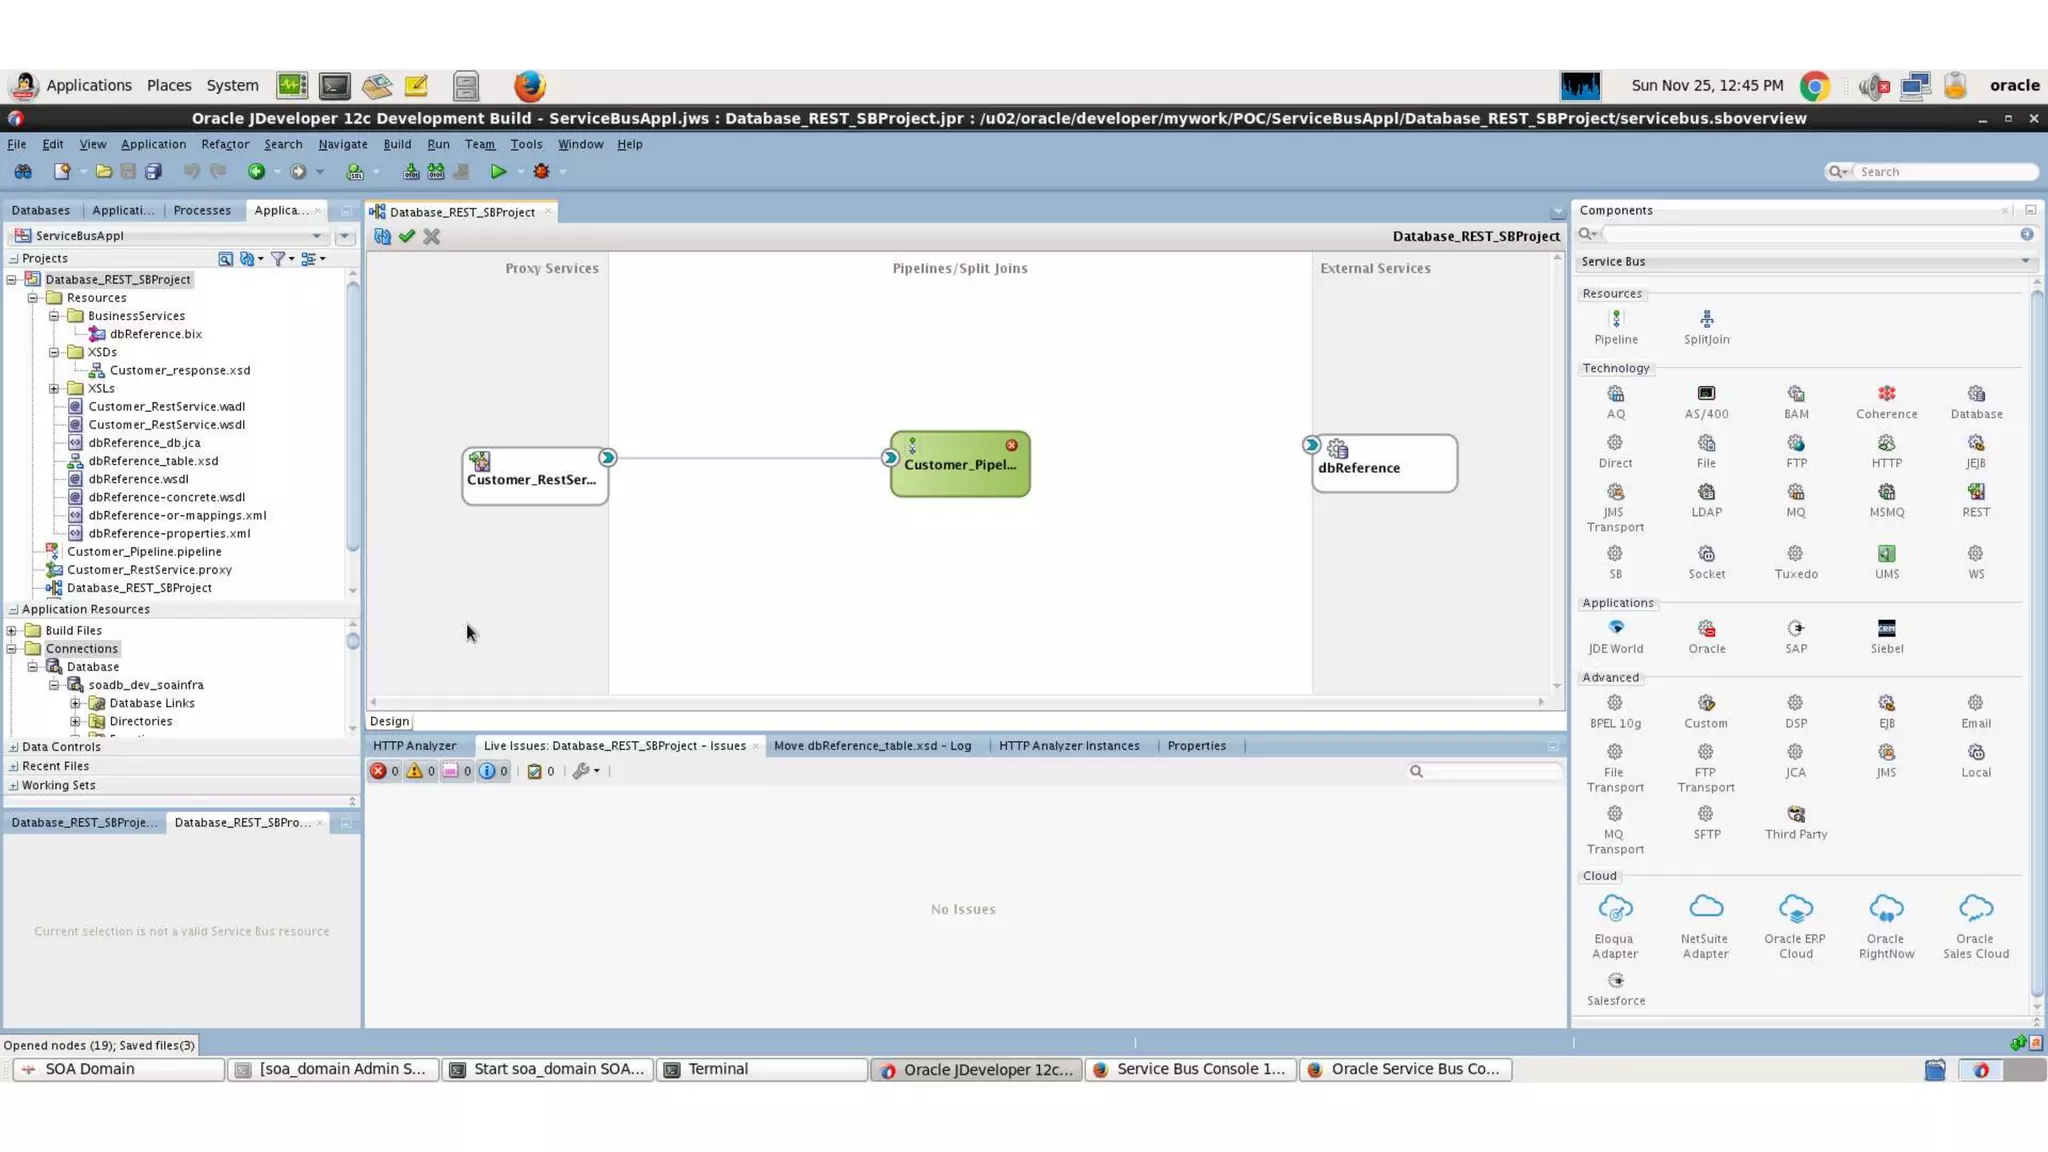This screenshot has height=1152, width=2048.
Task: Toggle the errors filter in Issues panel
Action: (379, 771)
